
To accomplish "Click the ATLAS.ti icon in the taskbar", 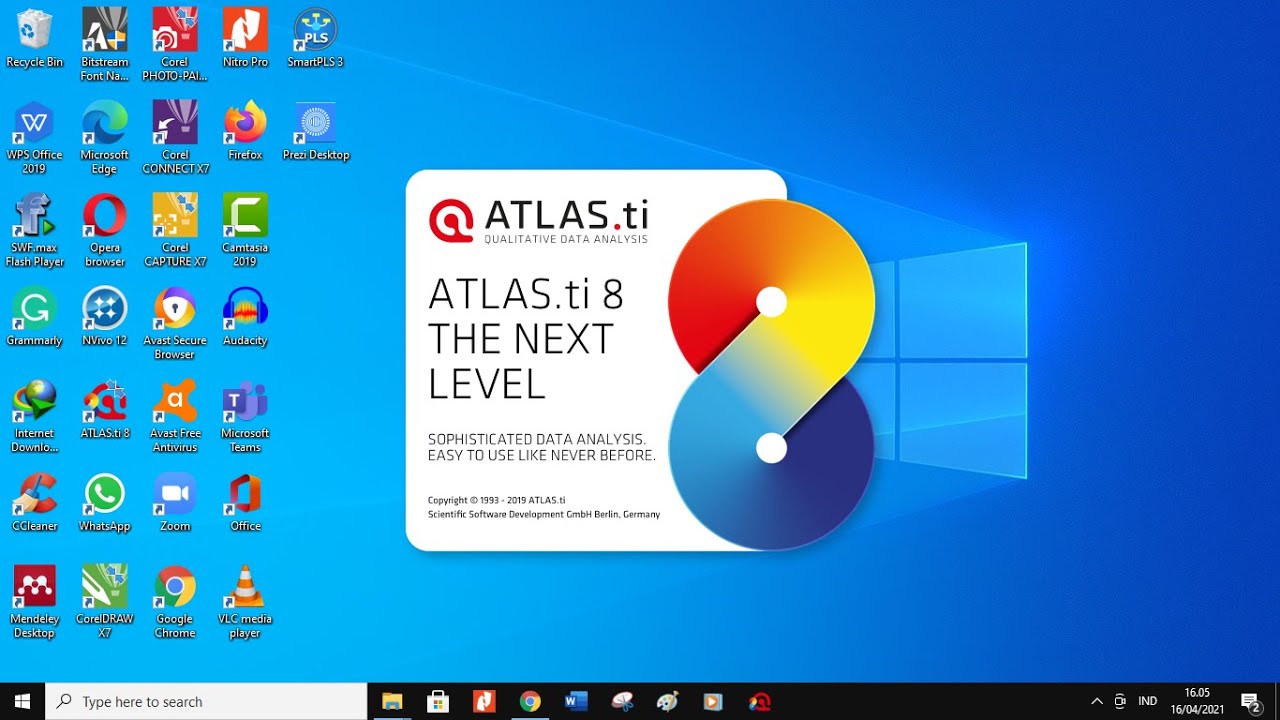I will point(760,701).
